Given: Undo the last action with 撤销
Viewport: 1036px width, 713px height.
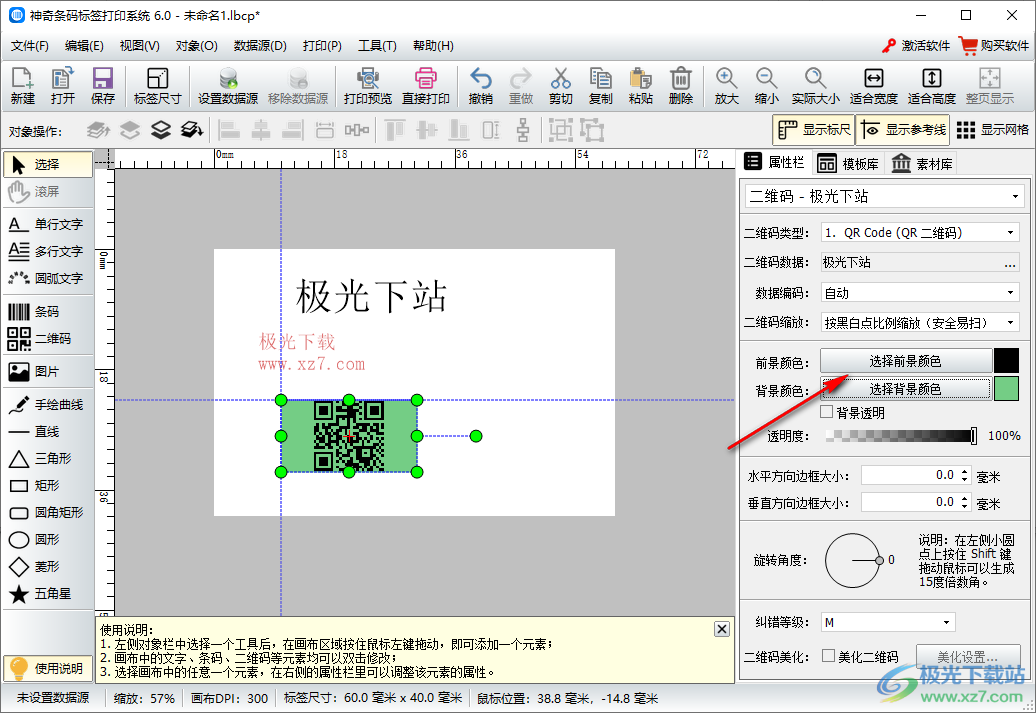Looking at the screenshot, I should [480, 86].
